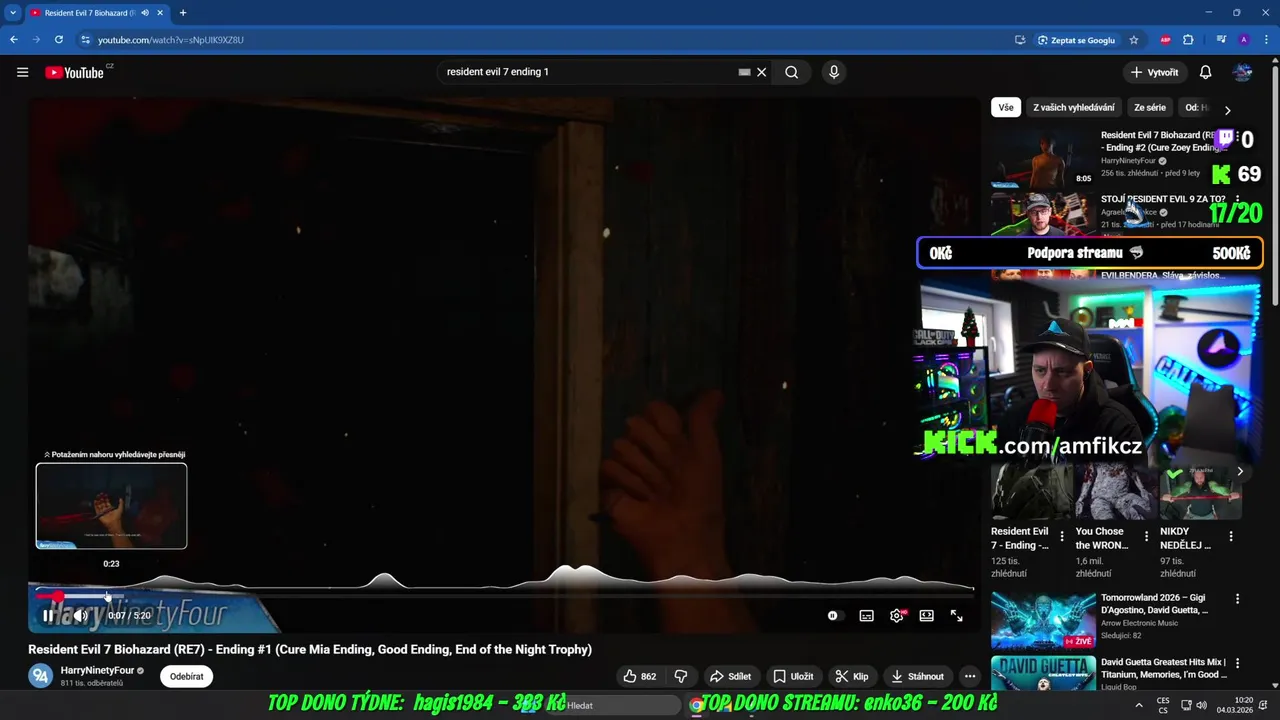Open YouTube notifications bell
The width and height of the screenshot is (1280, 720).
coord(1205,72)
